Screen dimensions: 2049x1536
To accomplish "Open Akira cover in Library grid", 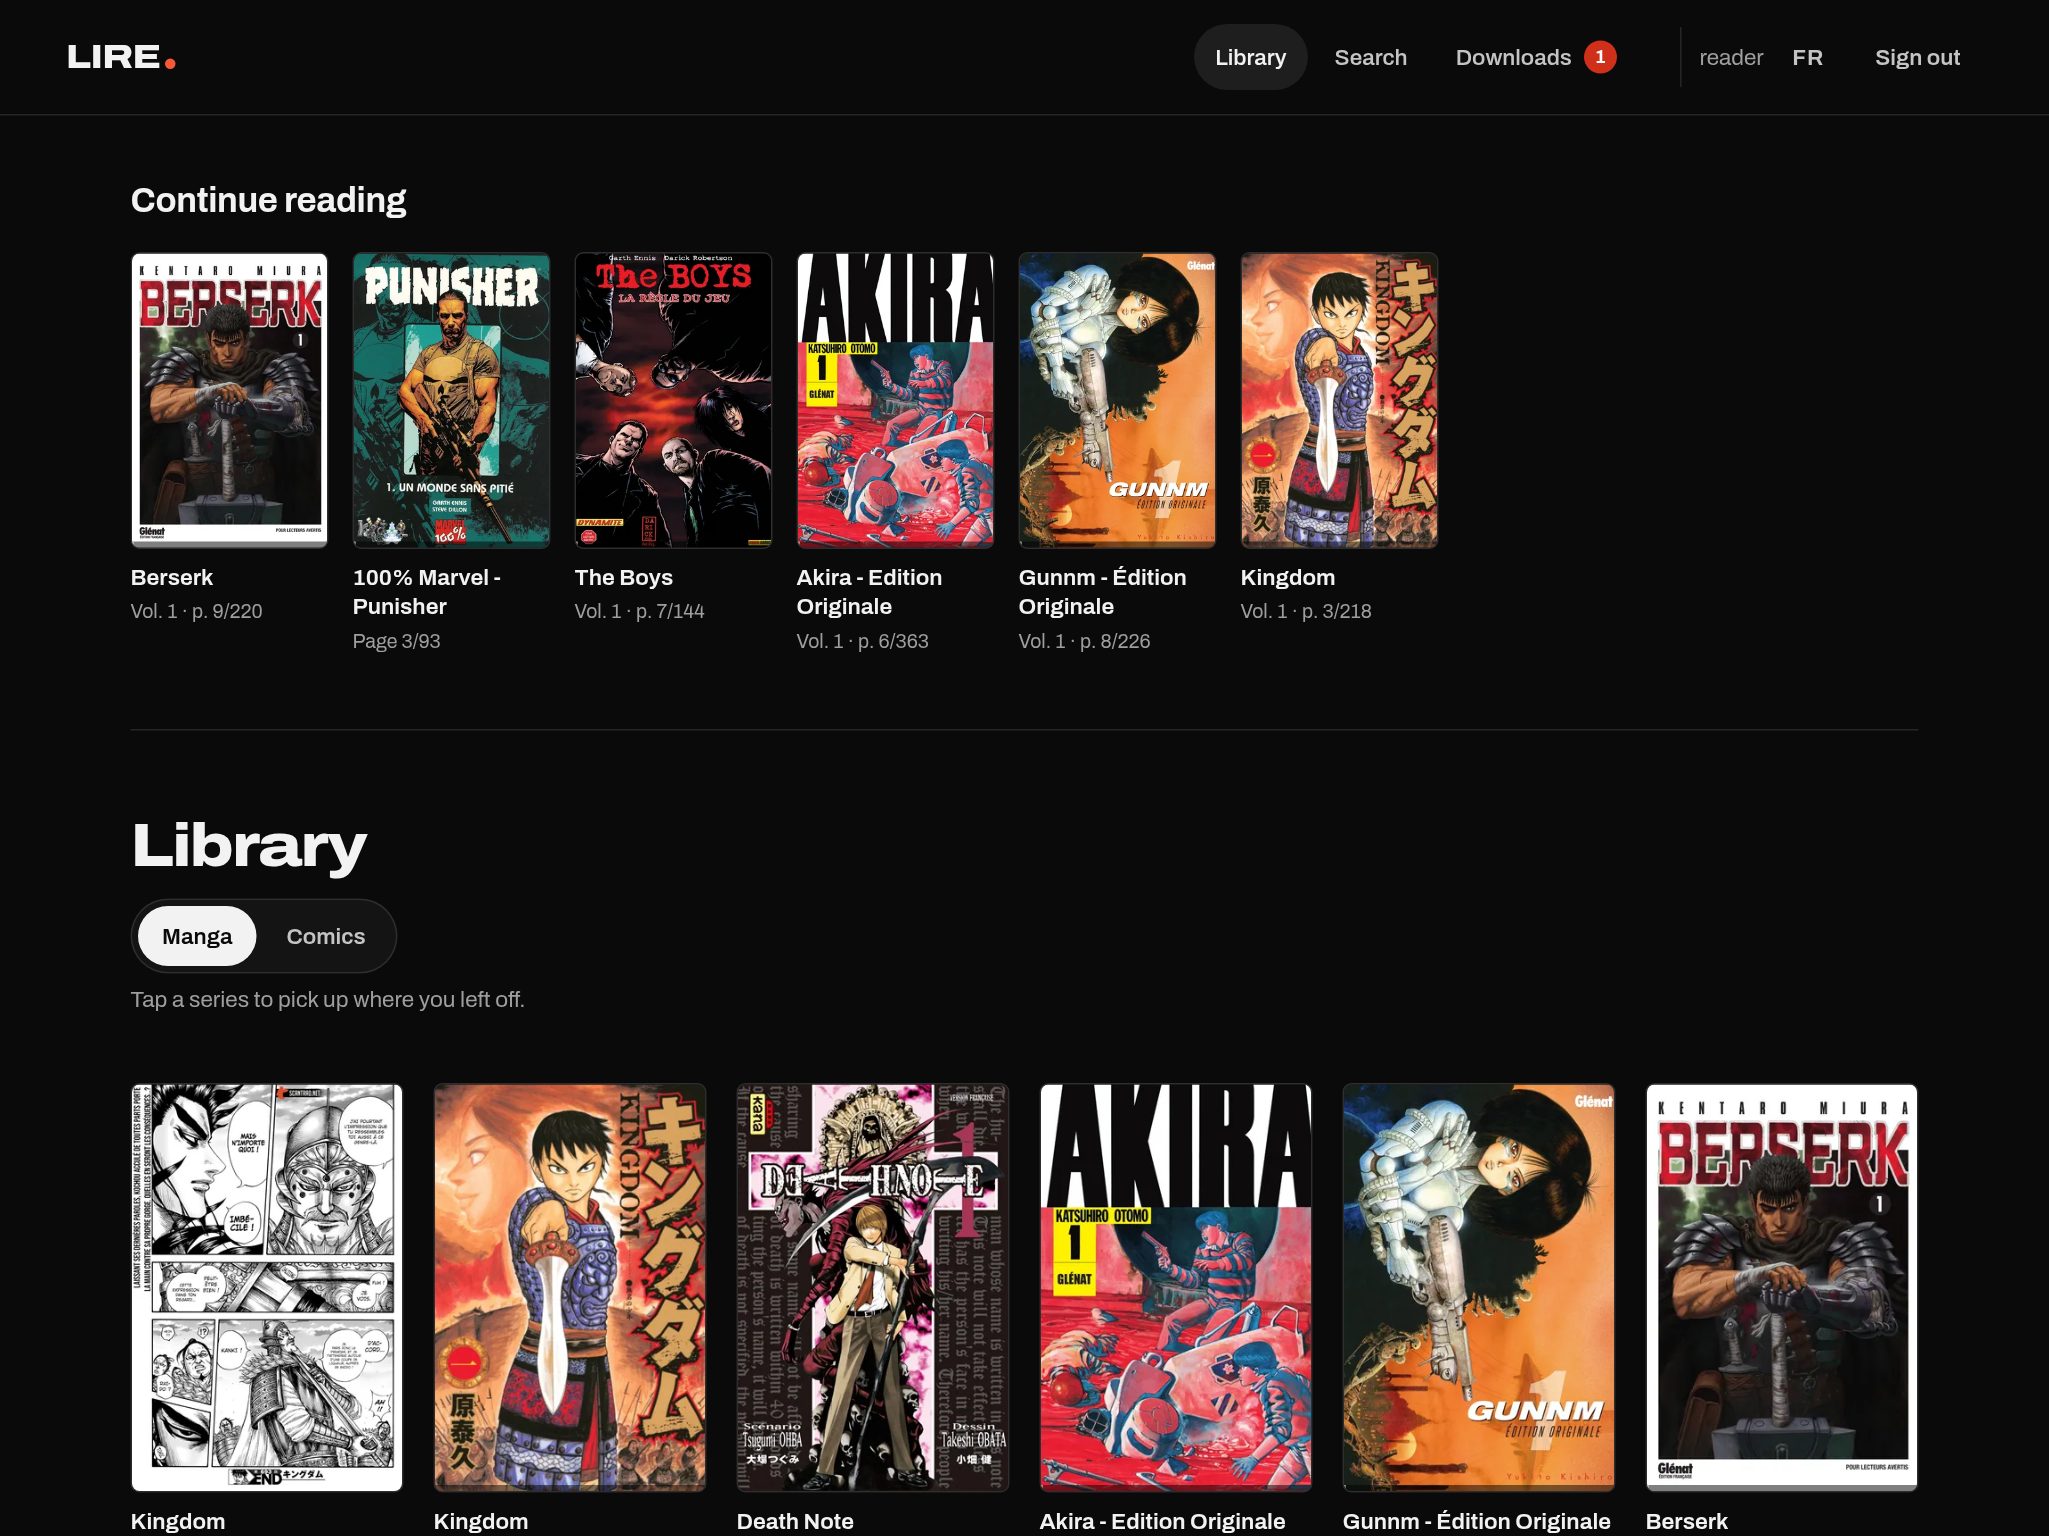I will (x=1176, y=1288).
